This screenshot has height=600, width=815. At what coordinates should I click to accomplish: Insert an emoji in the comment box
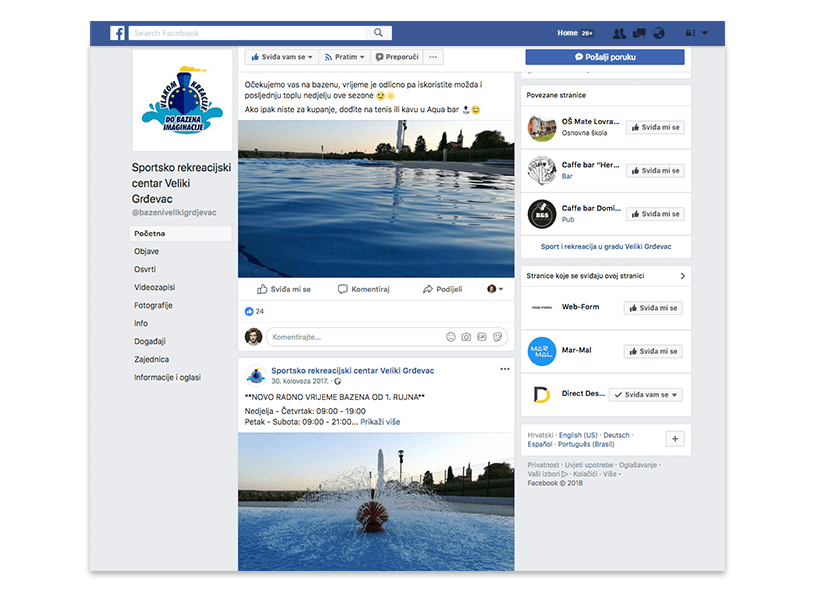[x=451, y=337]
